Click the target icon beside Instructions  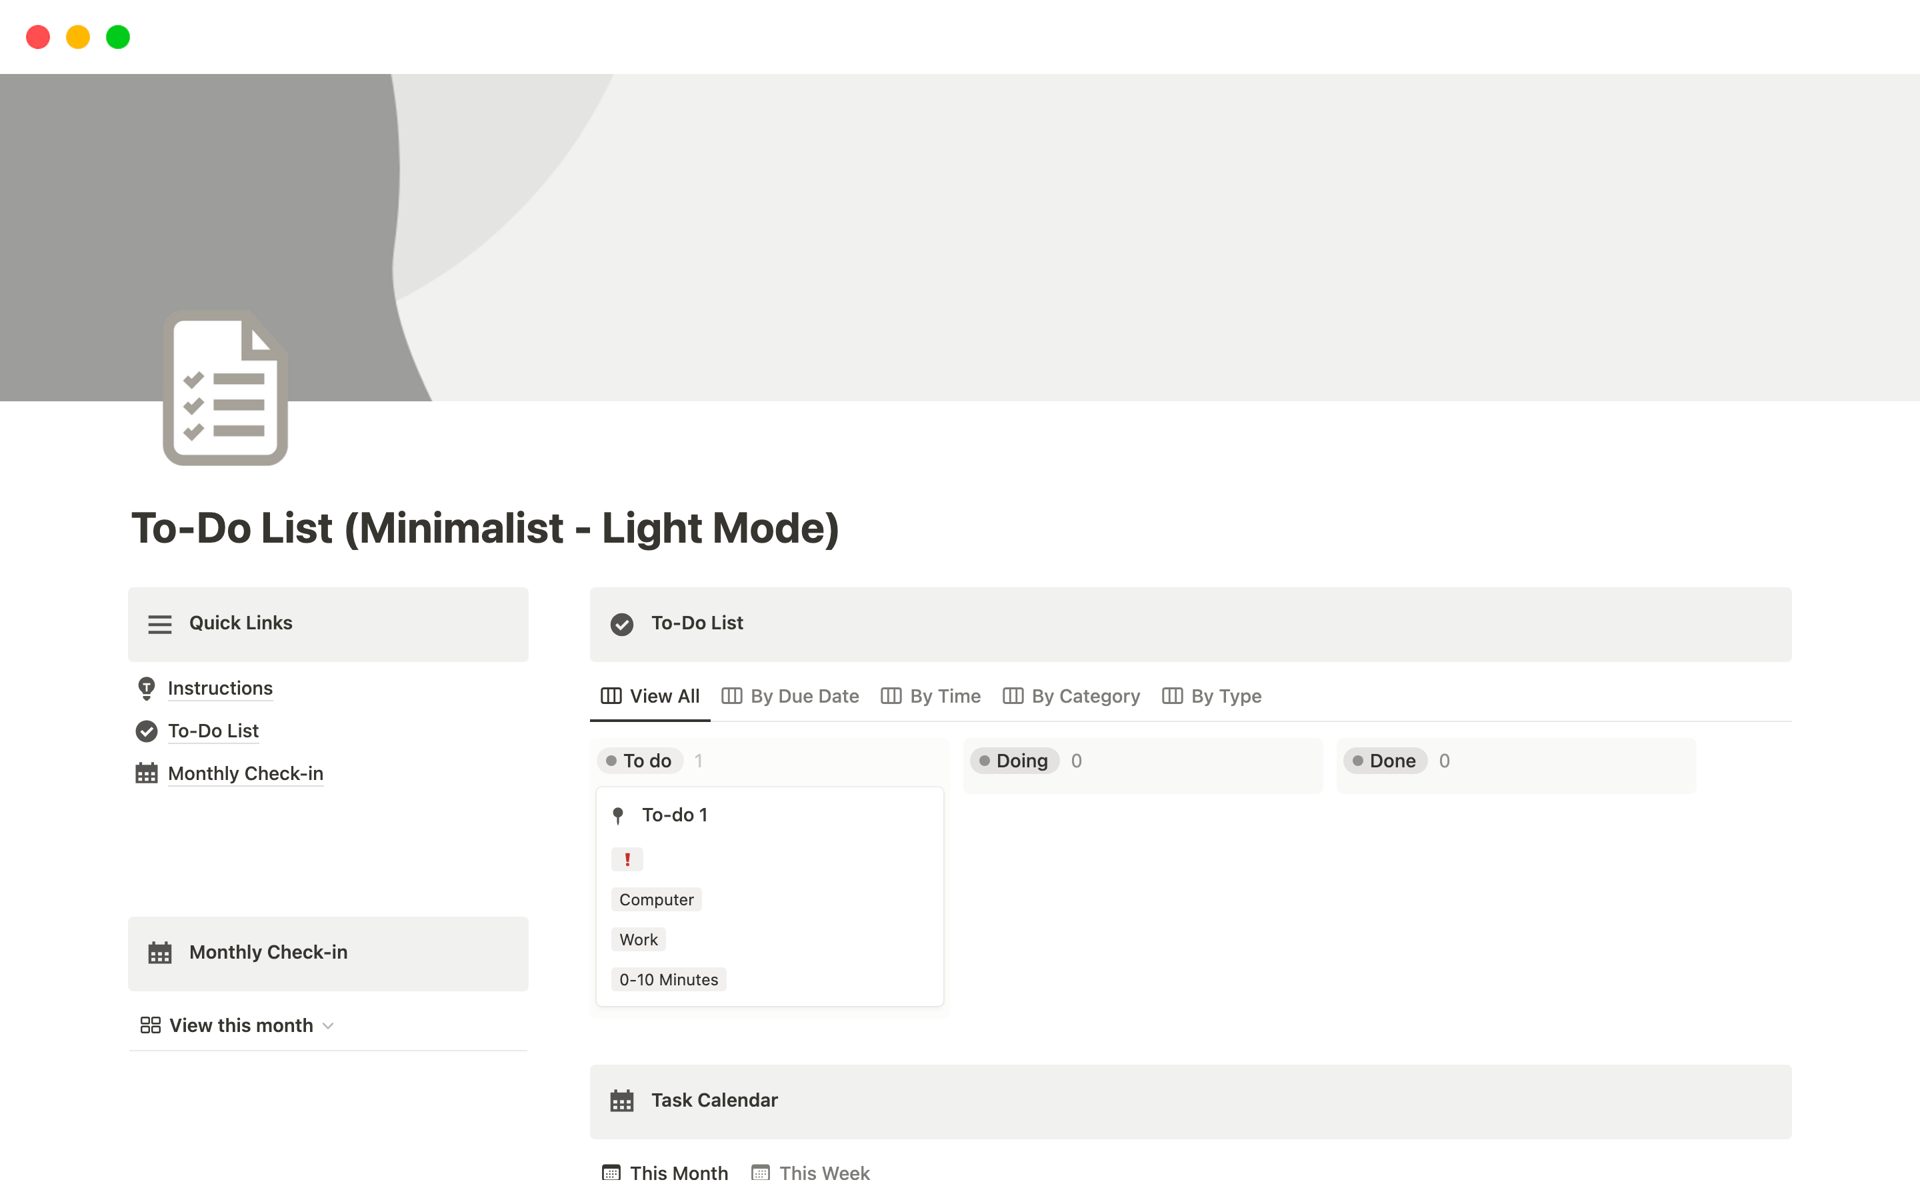click(x=146, y=688)
